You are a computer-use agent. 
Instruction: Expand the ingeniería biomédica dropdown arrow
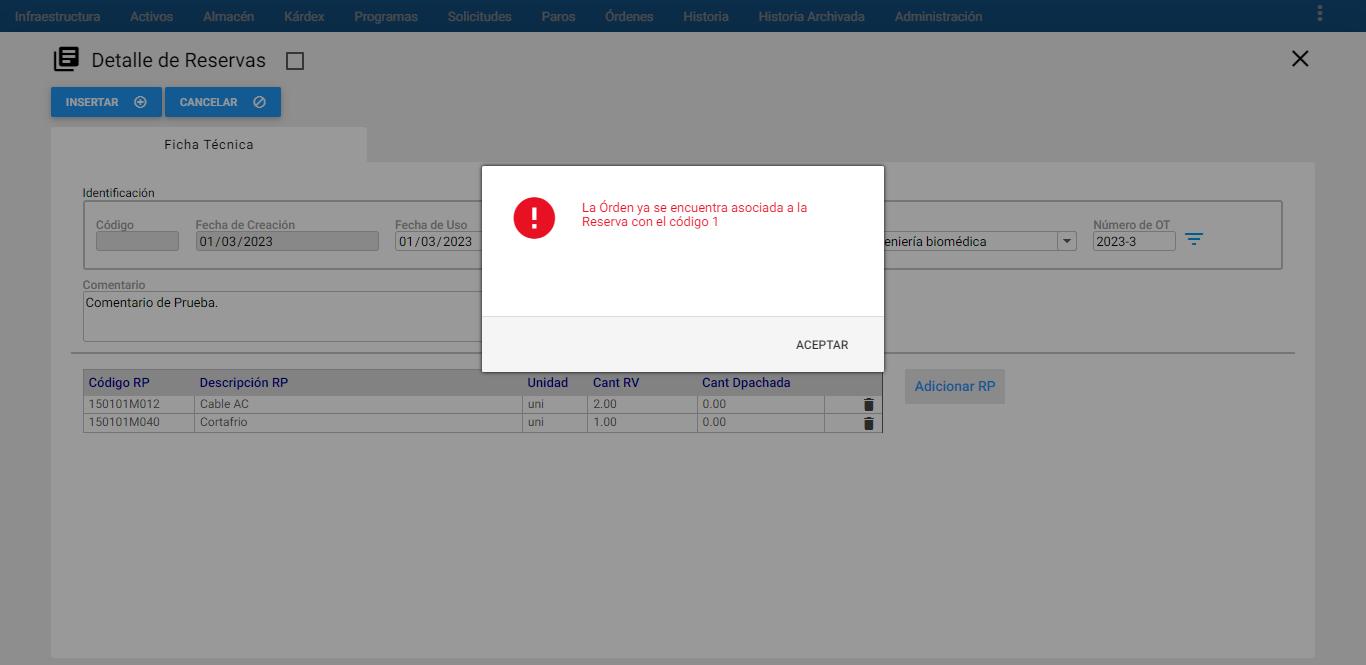pyautogui.click(x=1067, y=241)
